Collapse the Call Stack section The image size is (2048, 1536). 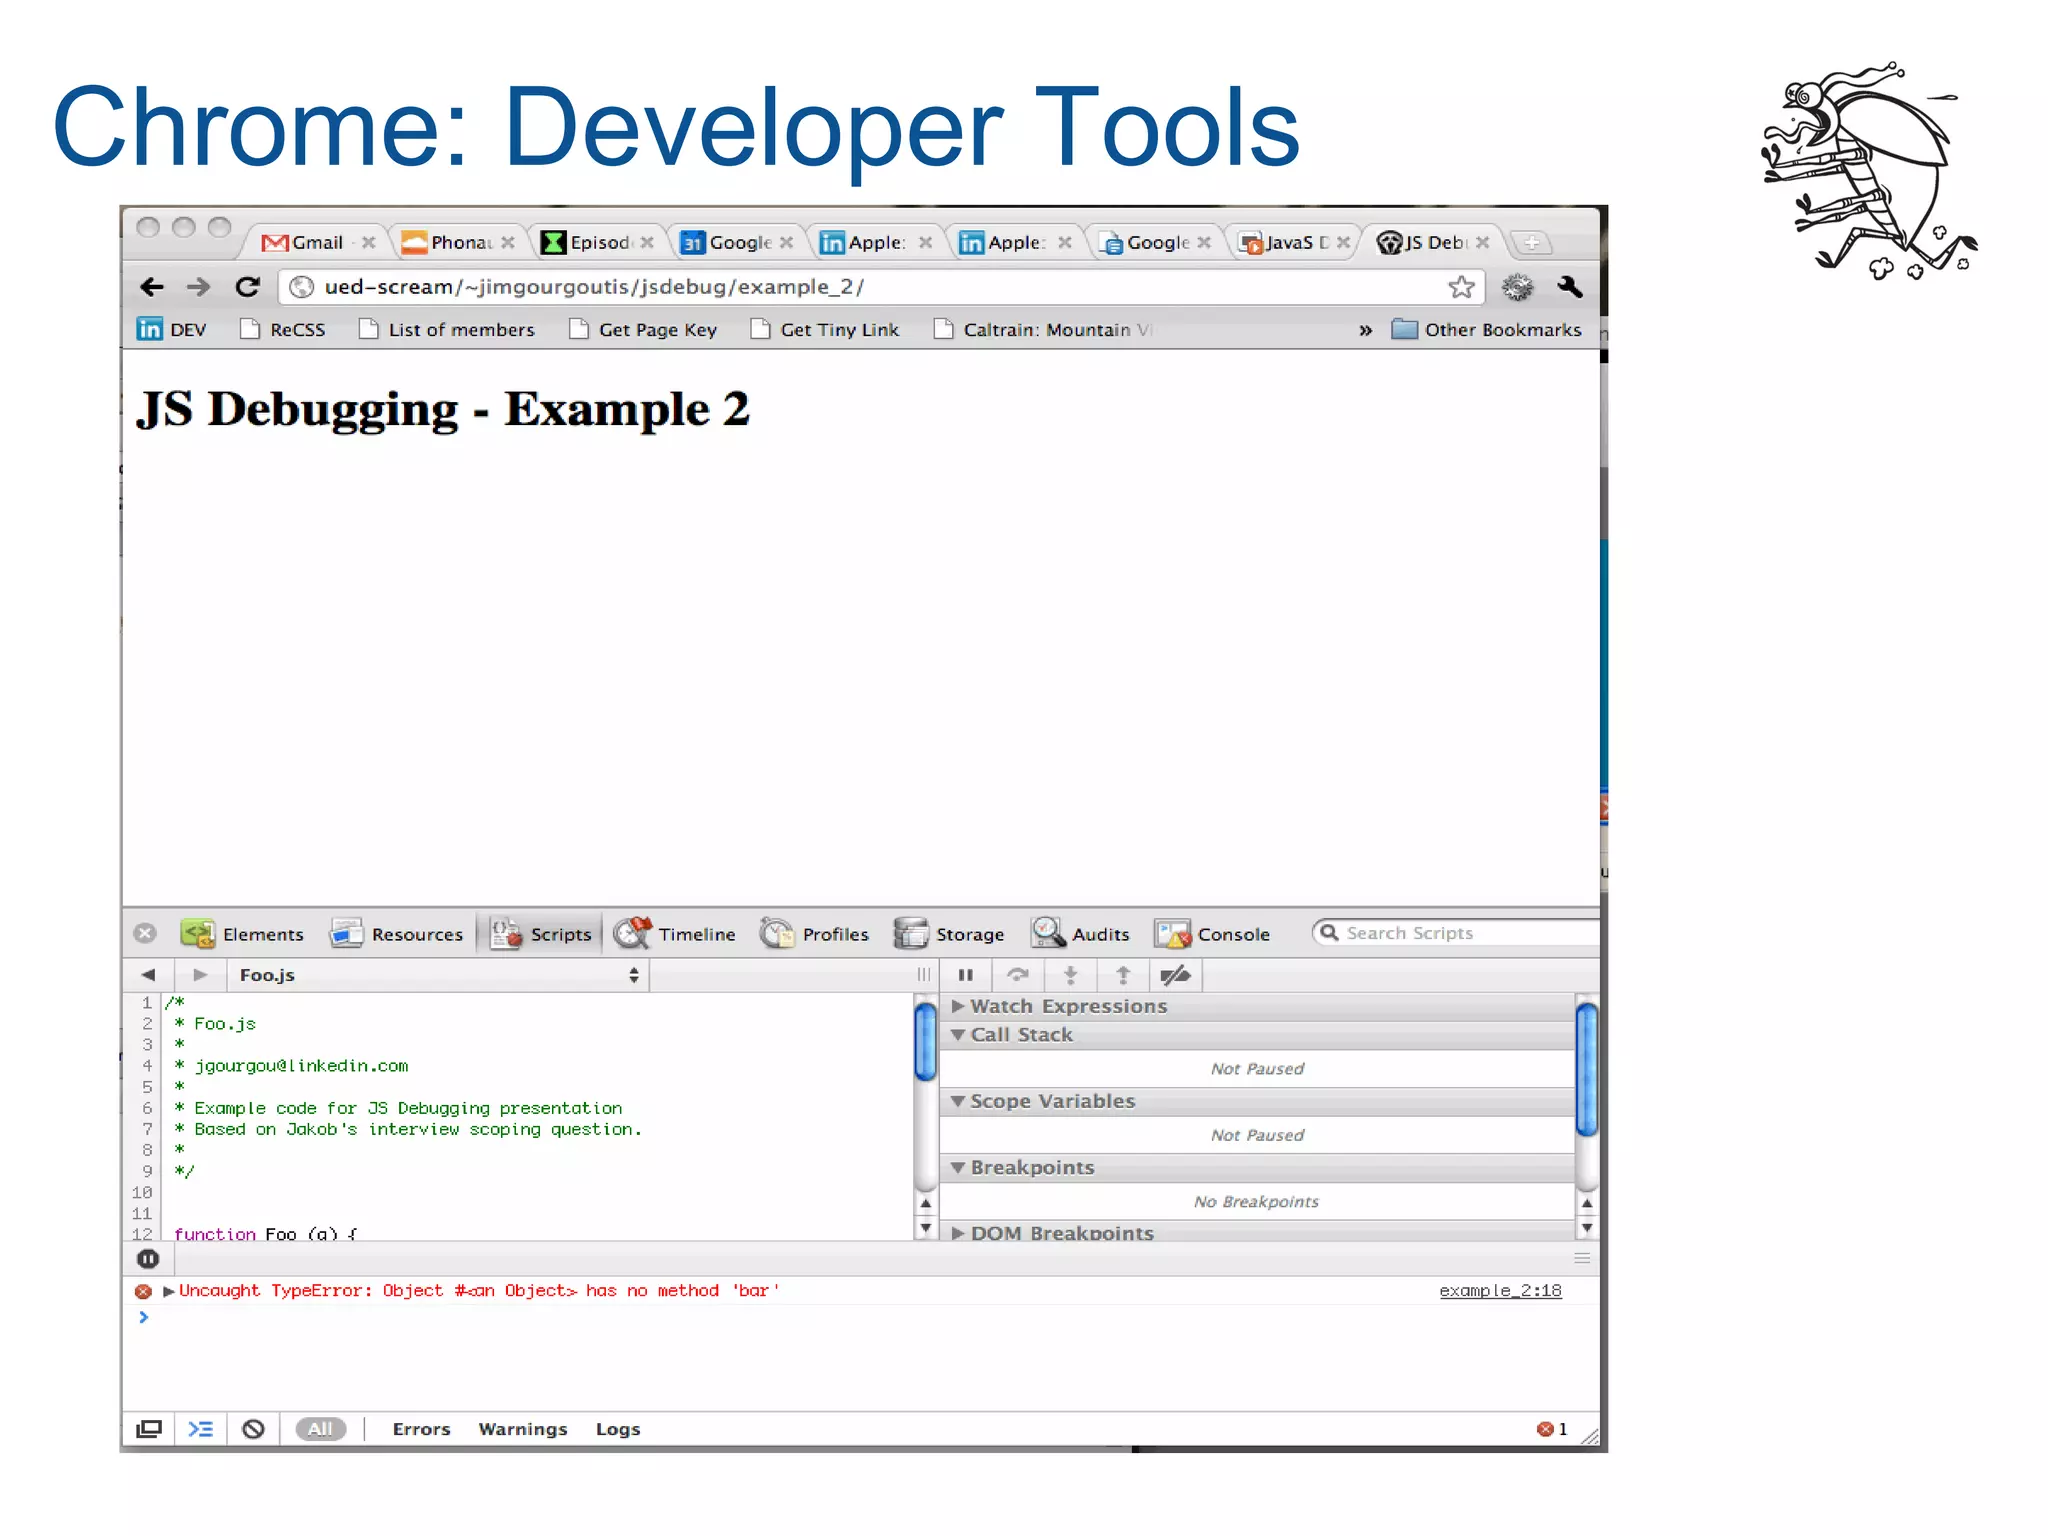coord(1020,1035)
